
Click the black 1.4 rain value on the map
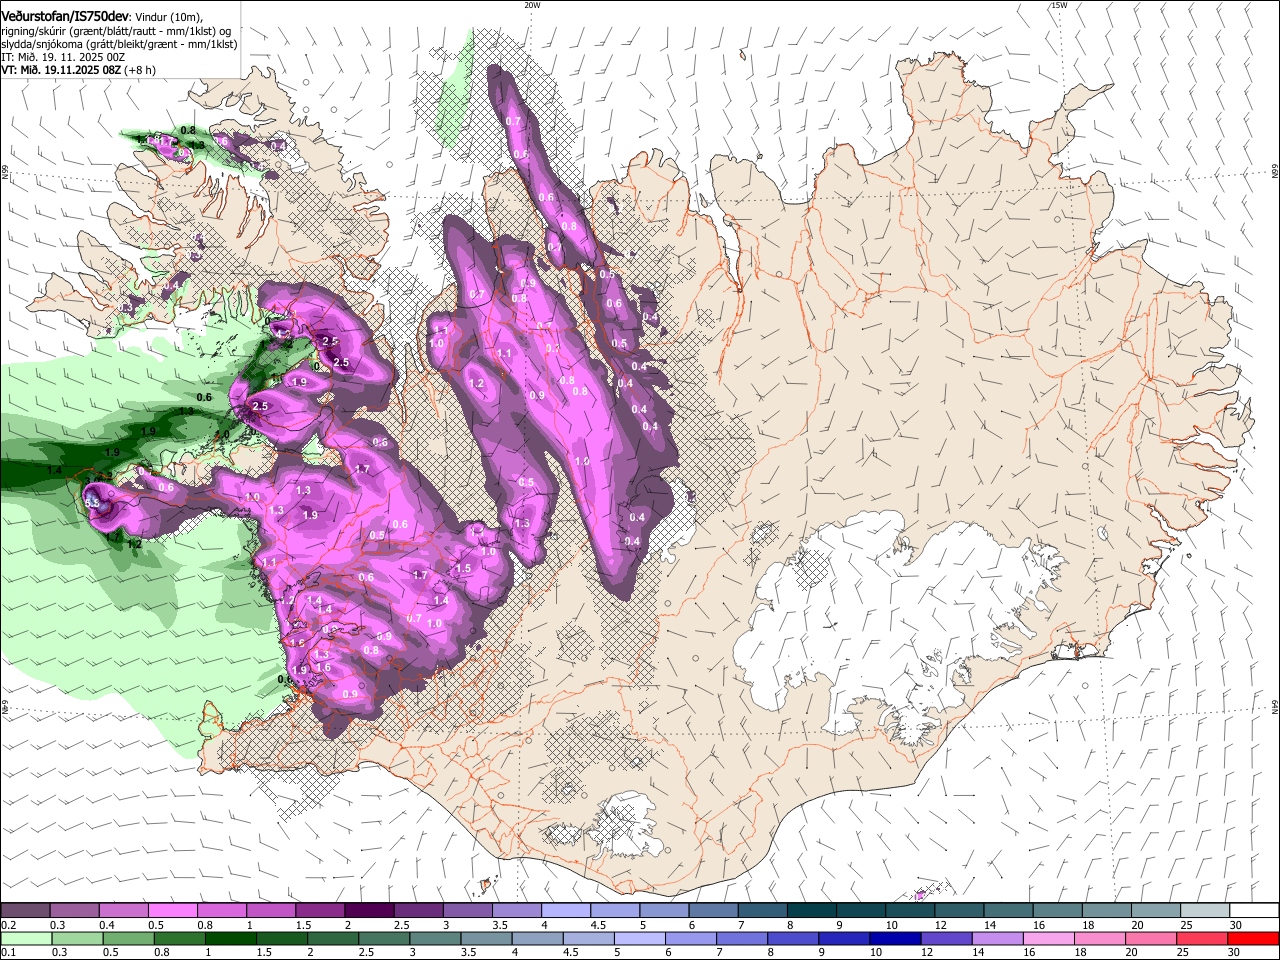click(54, 470)
